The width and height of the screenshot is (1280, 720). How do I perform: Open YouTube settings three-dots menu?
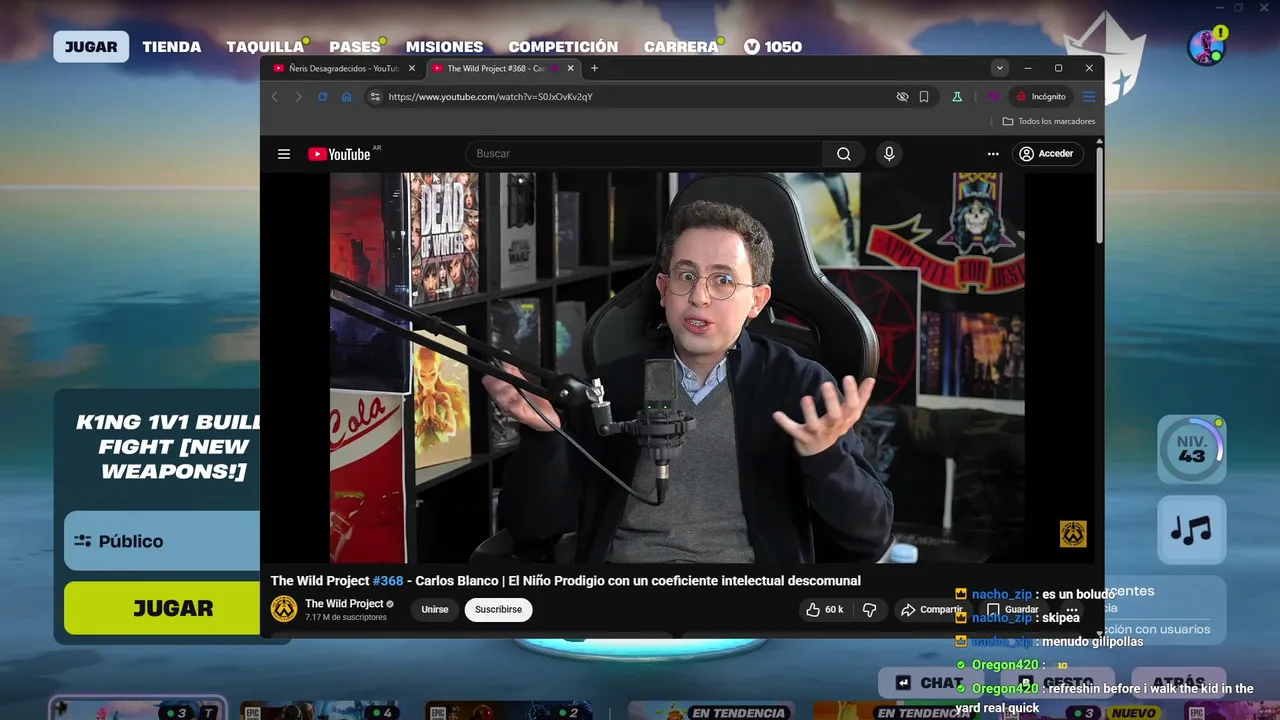993,154
